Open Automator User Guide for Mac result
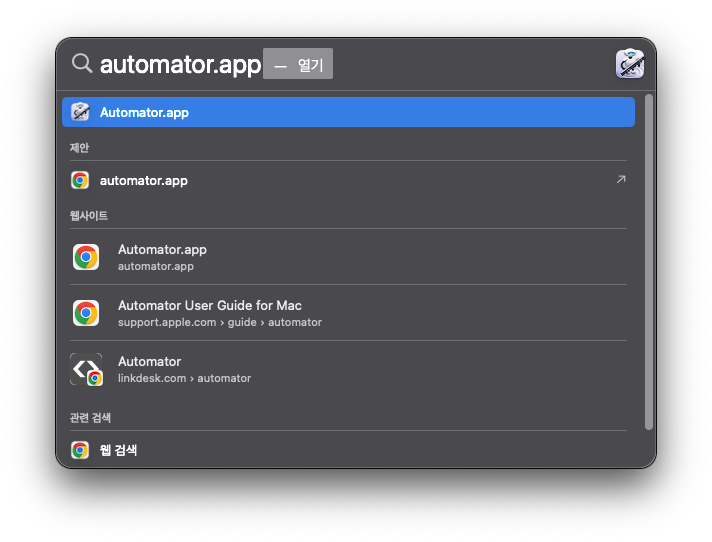Viewport: 712px width, 542px height. (x=348, y=313)
